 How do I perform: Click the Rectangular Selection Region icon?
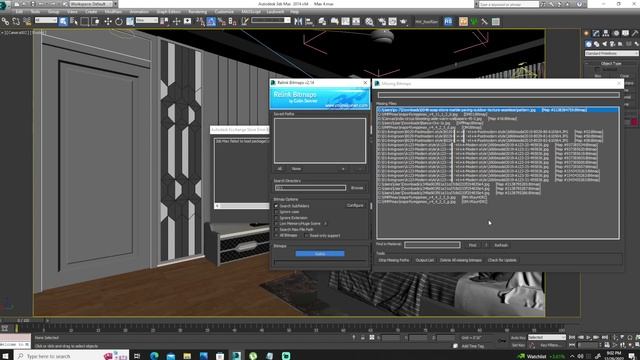coord(85,22)
